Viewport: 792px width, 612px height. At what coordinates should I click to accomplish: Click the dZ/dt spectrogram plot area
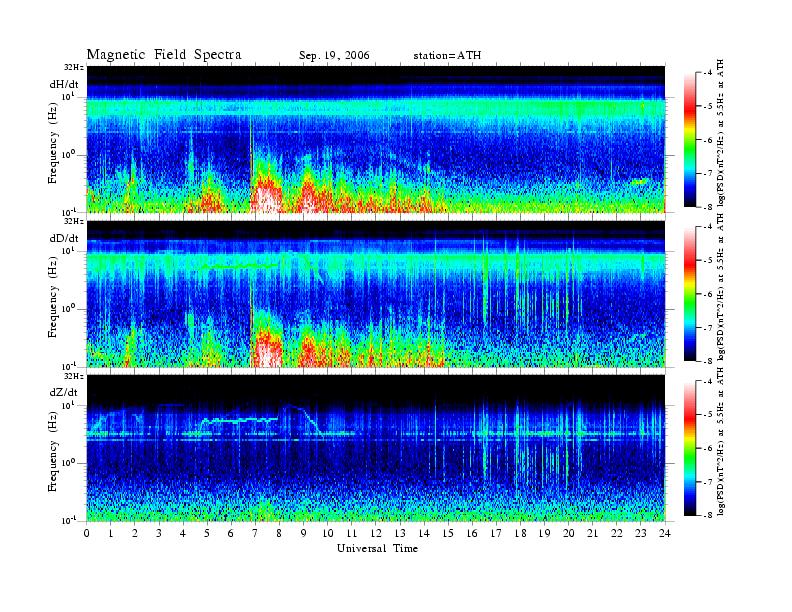376,448
